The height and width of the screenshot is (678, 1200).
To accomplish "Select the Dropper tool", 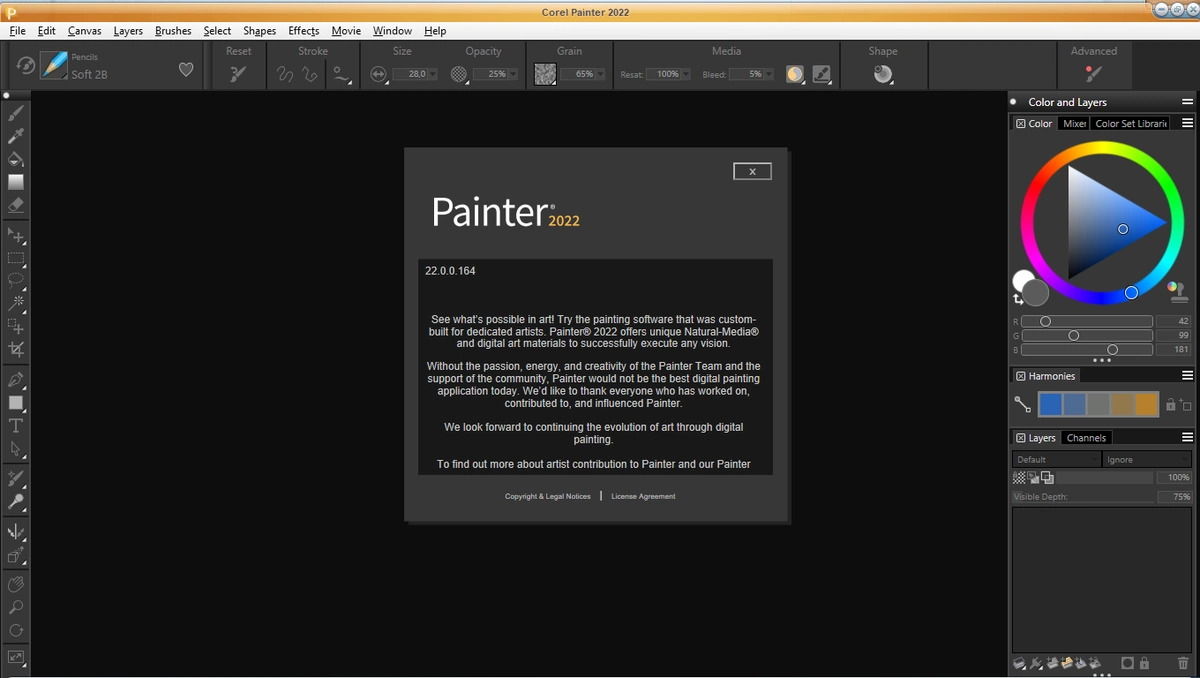I will (16, 136).
